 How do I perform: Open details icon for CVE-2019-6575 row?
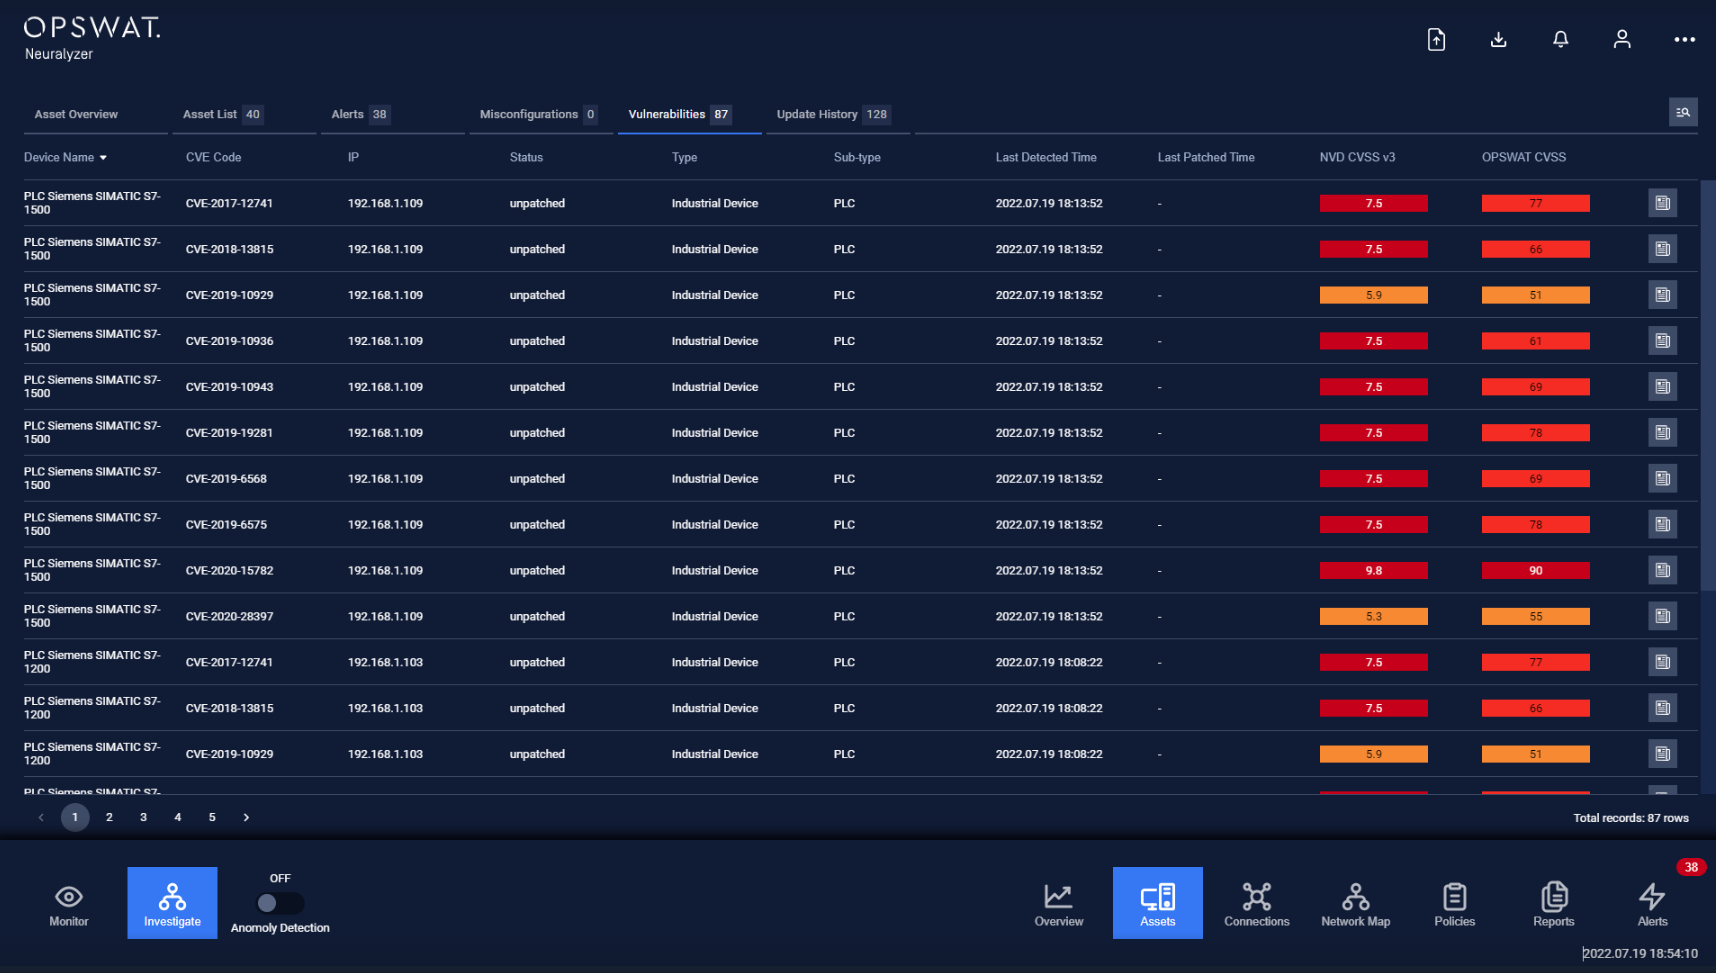point(1662,525)
